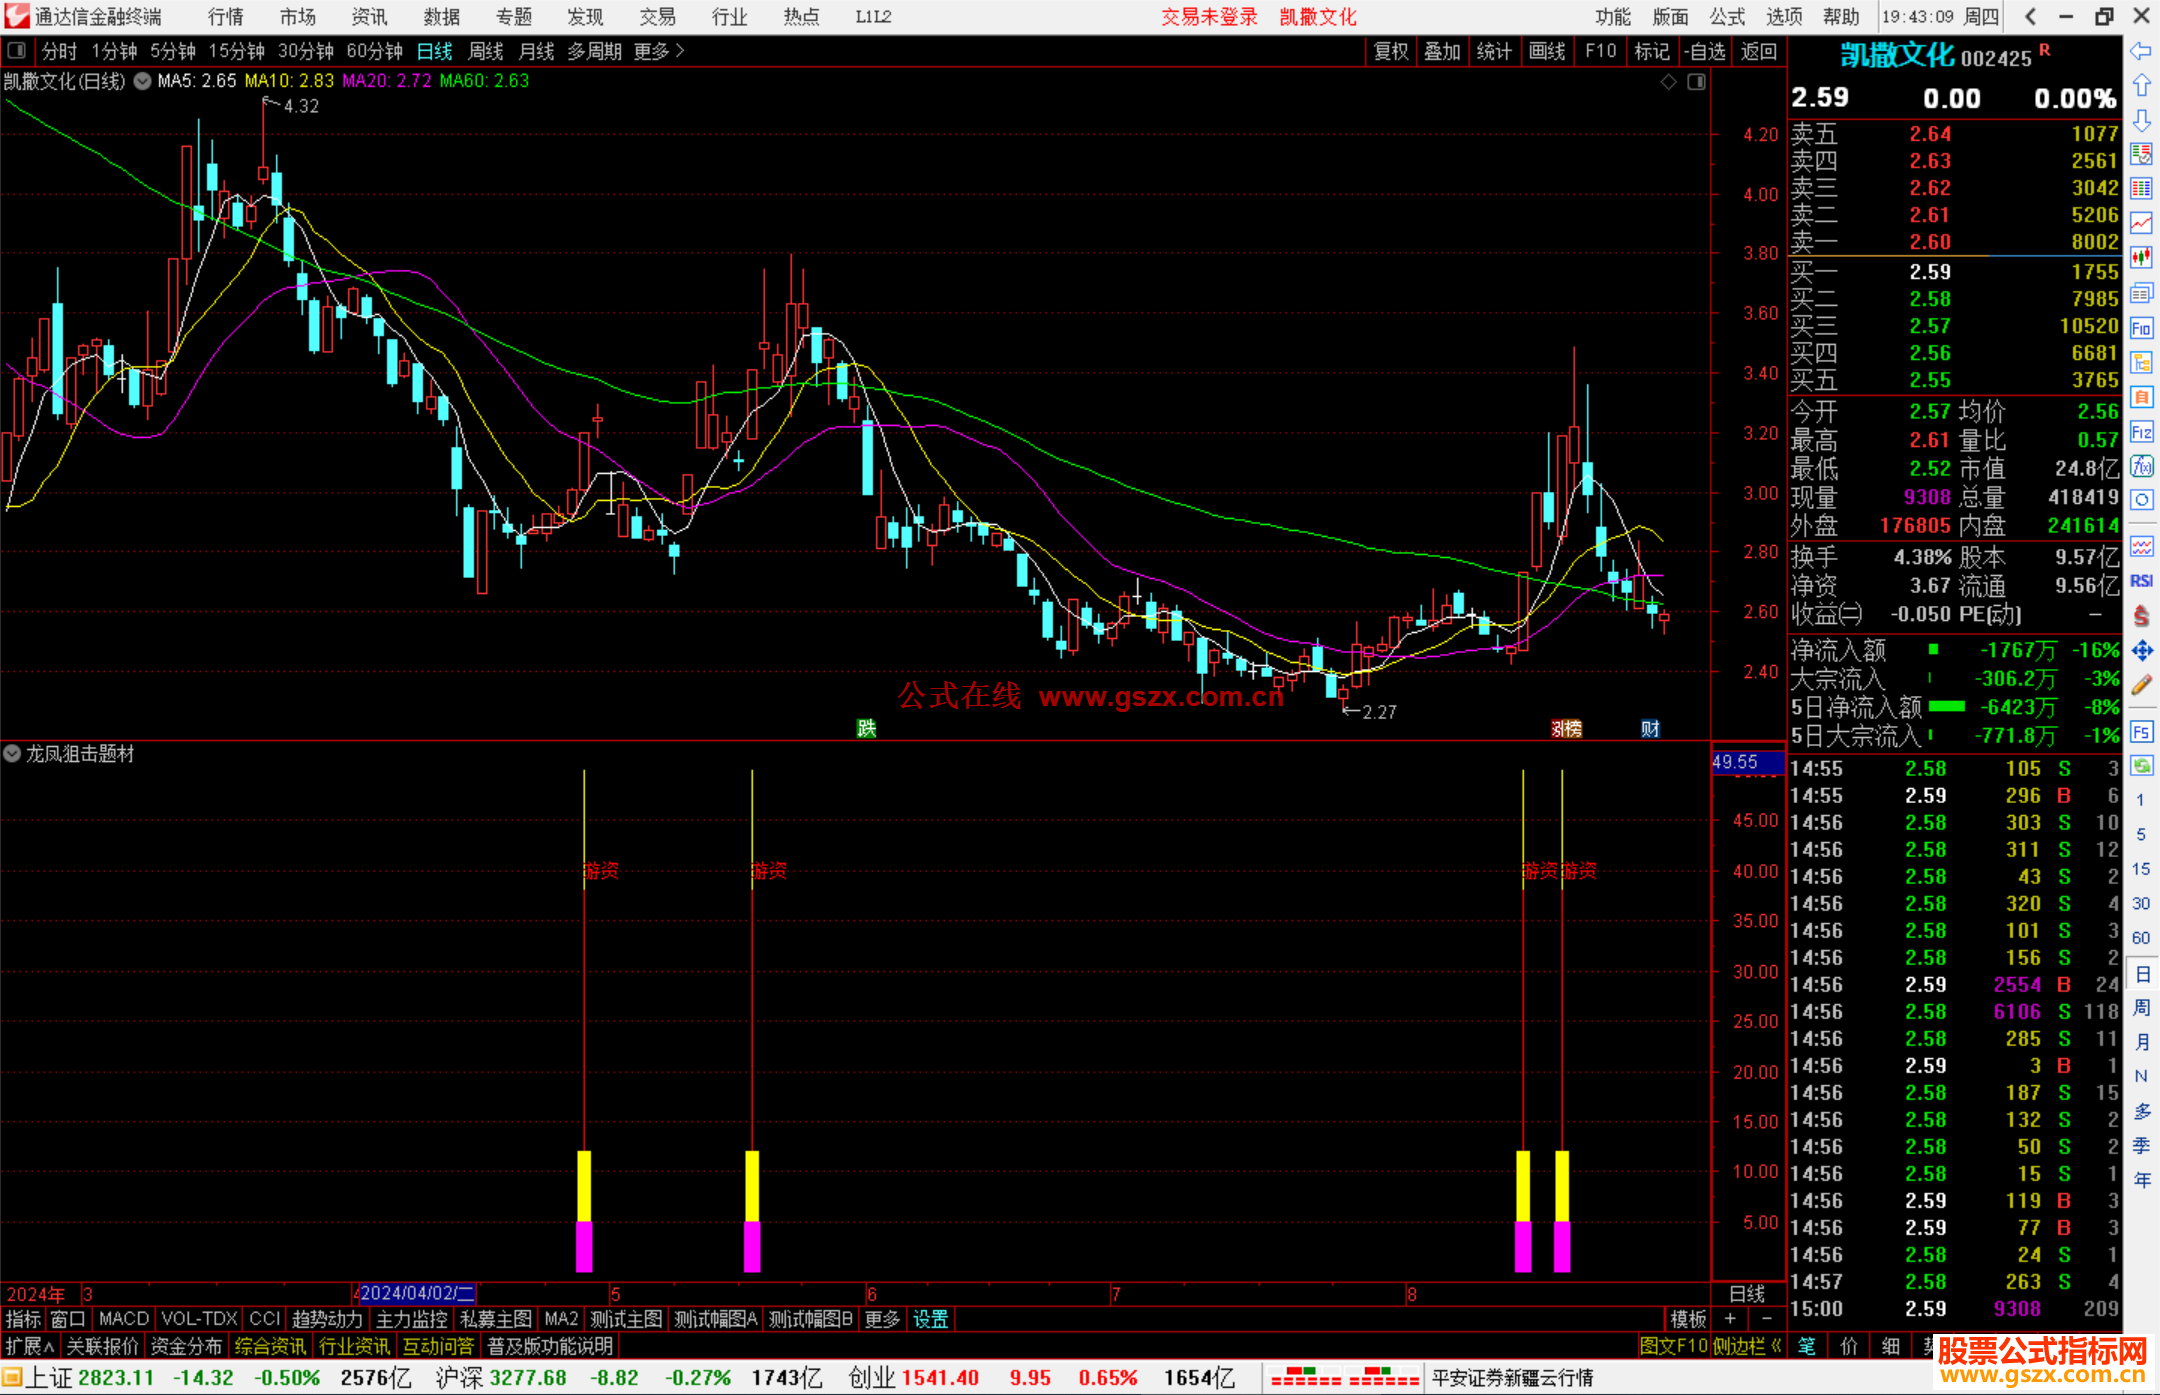Switch to the 周线 period tab
The width and height of the screenshot is (2160, 1395).
(485, 51)
